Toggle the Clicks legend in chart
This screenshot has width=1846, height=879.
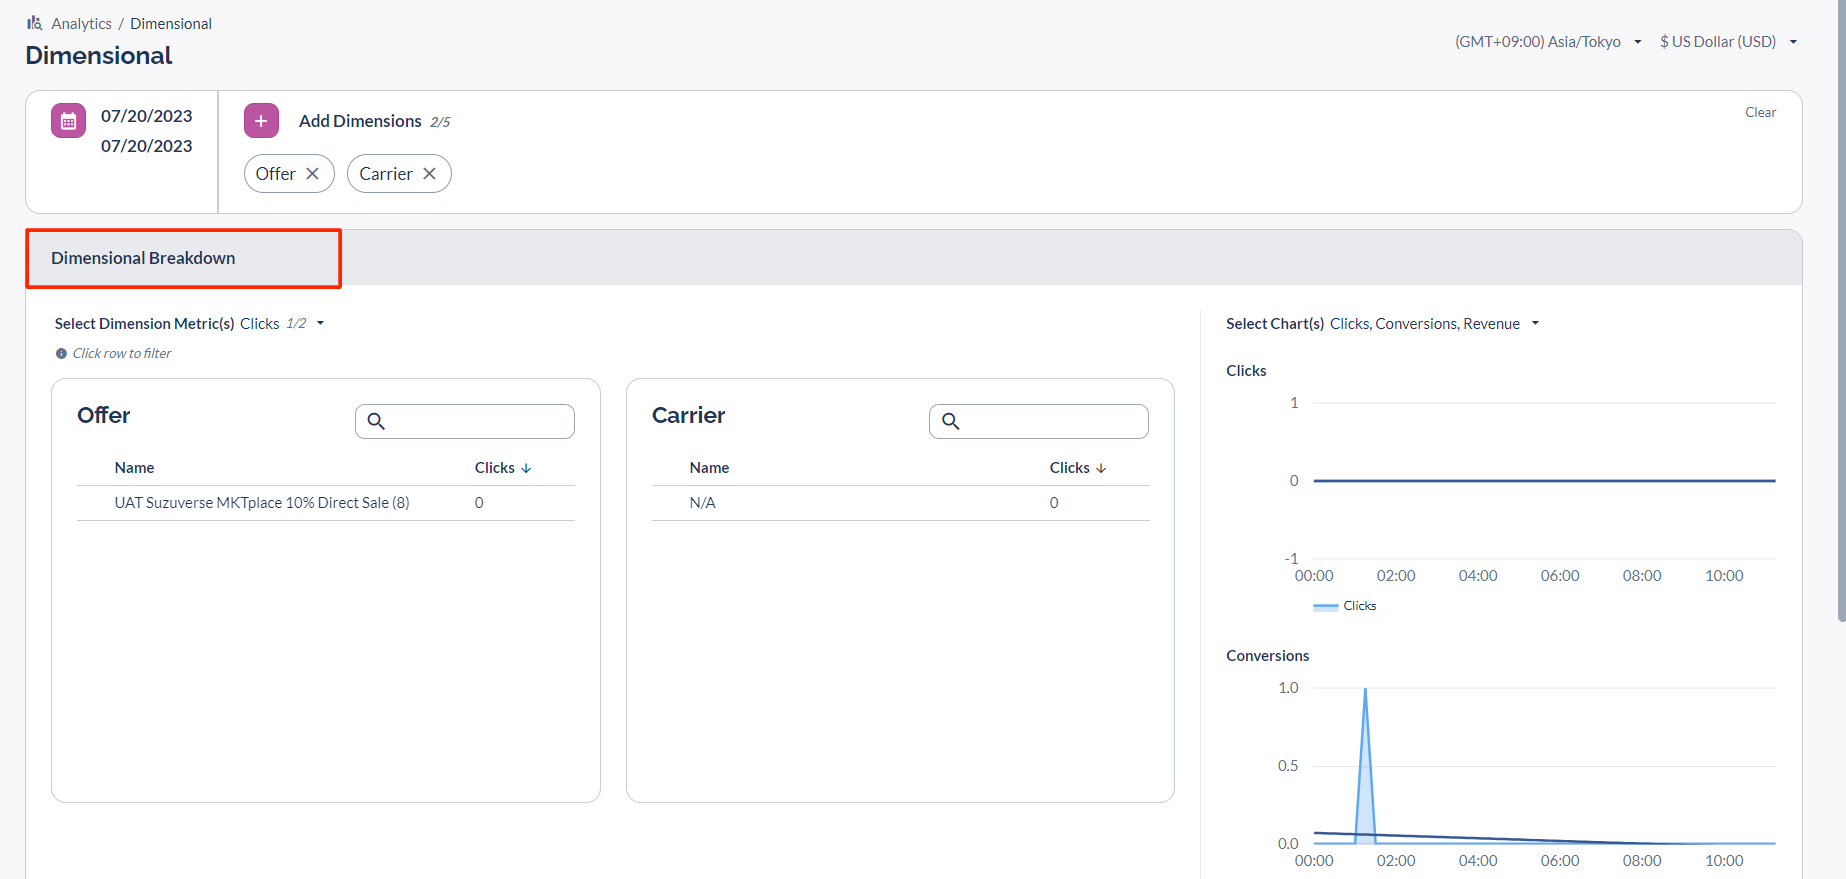[x=1346, y=606]
